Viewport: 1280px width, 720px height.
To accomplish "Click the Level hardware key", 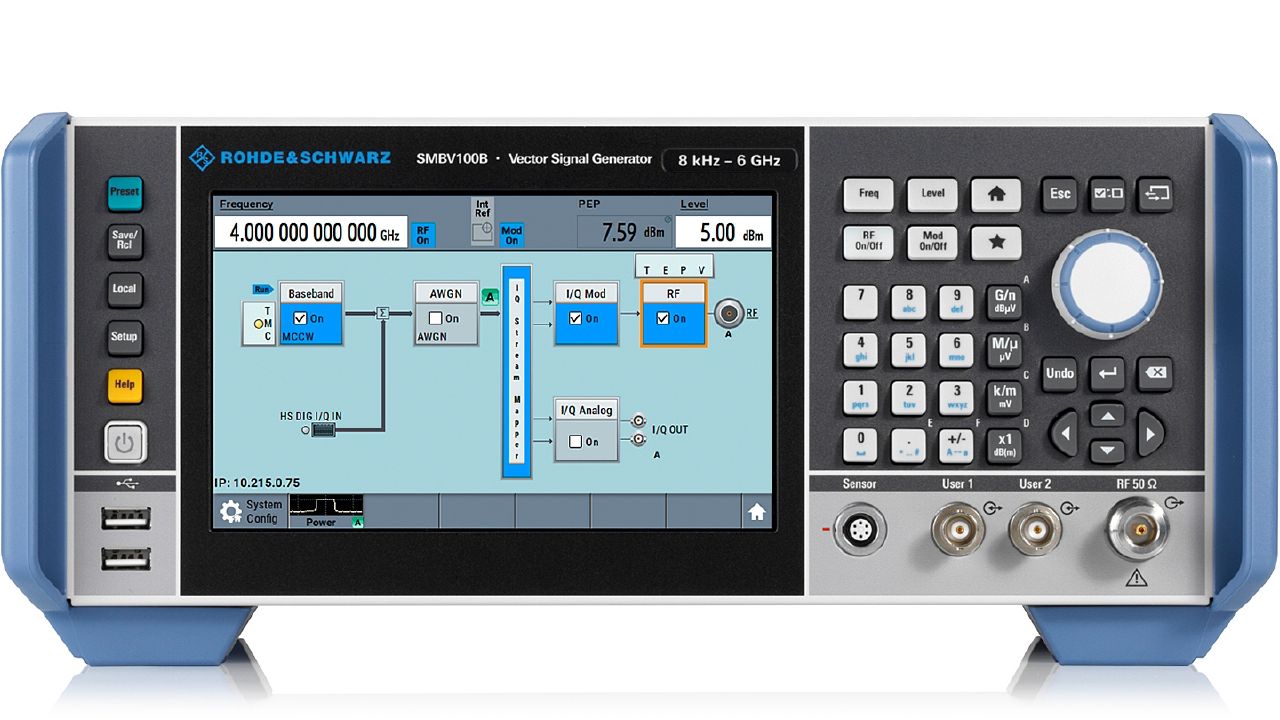I will 932,194.
